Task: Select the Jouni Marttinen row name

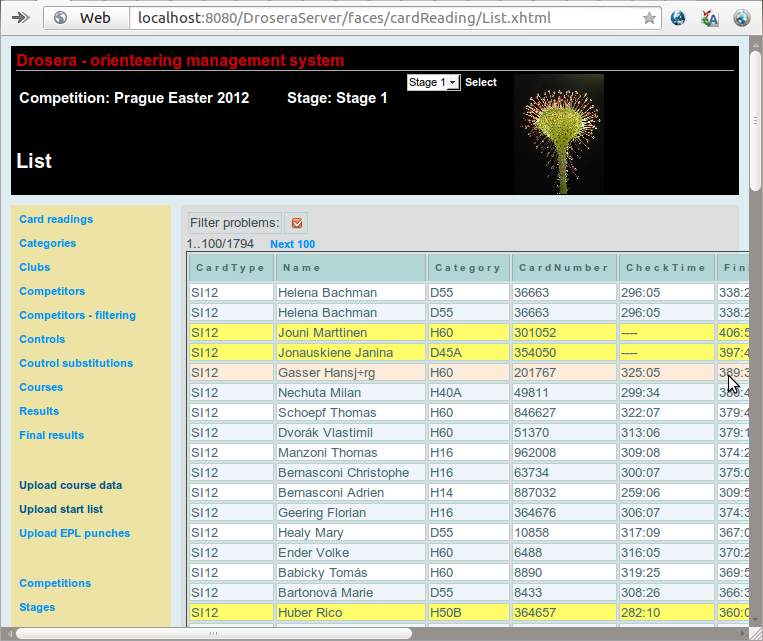Action: tap(350, 333)
